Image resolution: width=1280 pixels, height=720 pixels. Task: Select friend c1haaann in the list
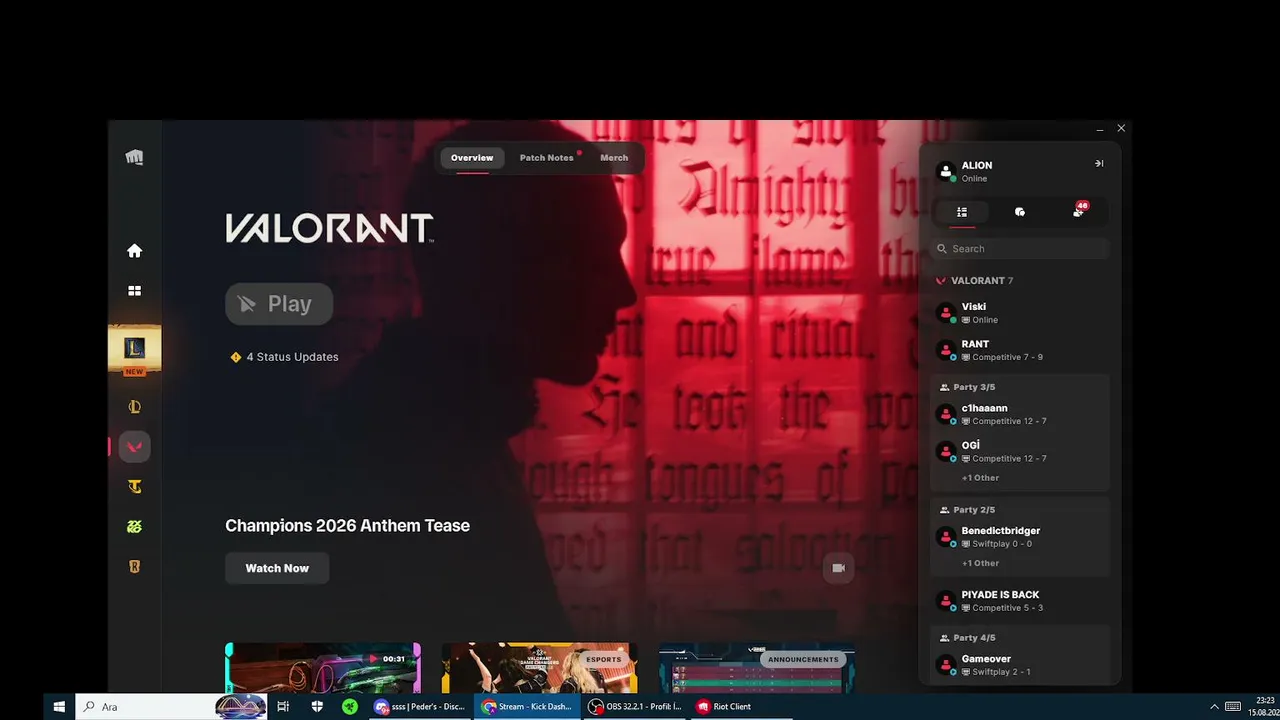point(1020,414)
